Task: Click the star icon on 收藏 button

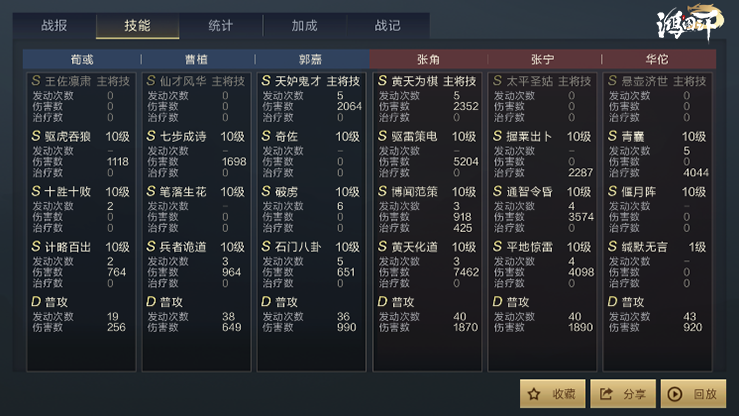Action: 534,394
